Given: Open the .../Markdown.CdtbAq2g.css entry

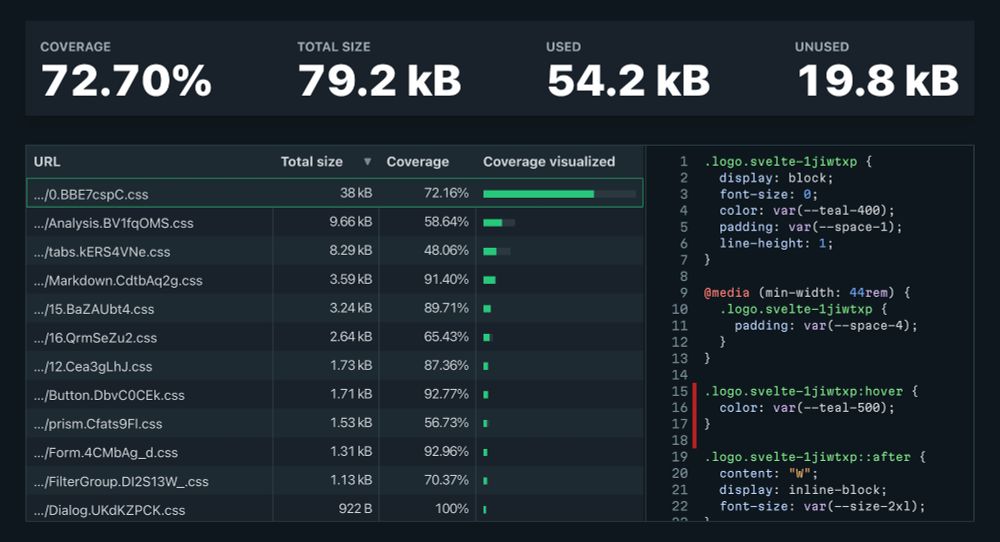Looking at the screenshot, I should click(x=118, y=281).
